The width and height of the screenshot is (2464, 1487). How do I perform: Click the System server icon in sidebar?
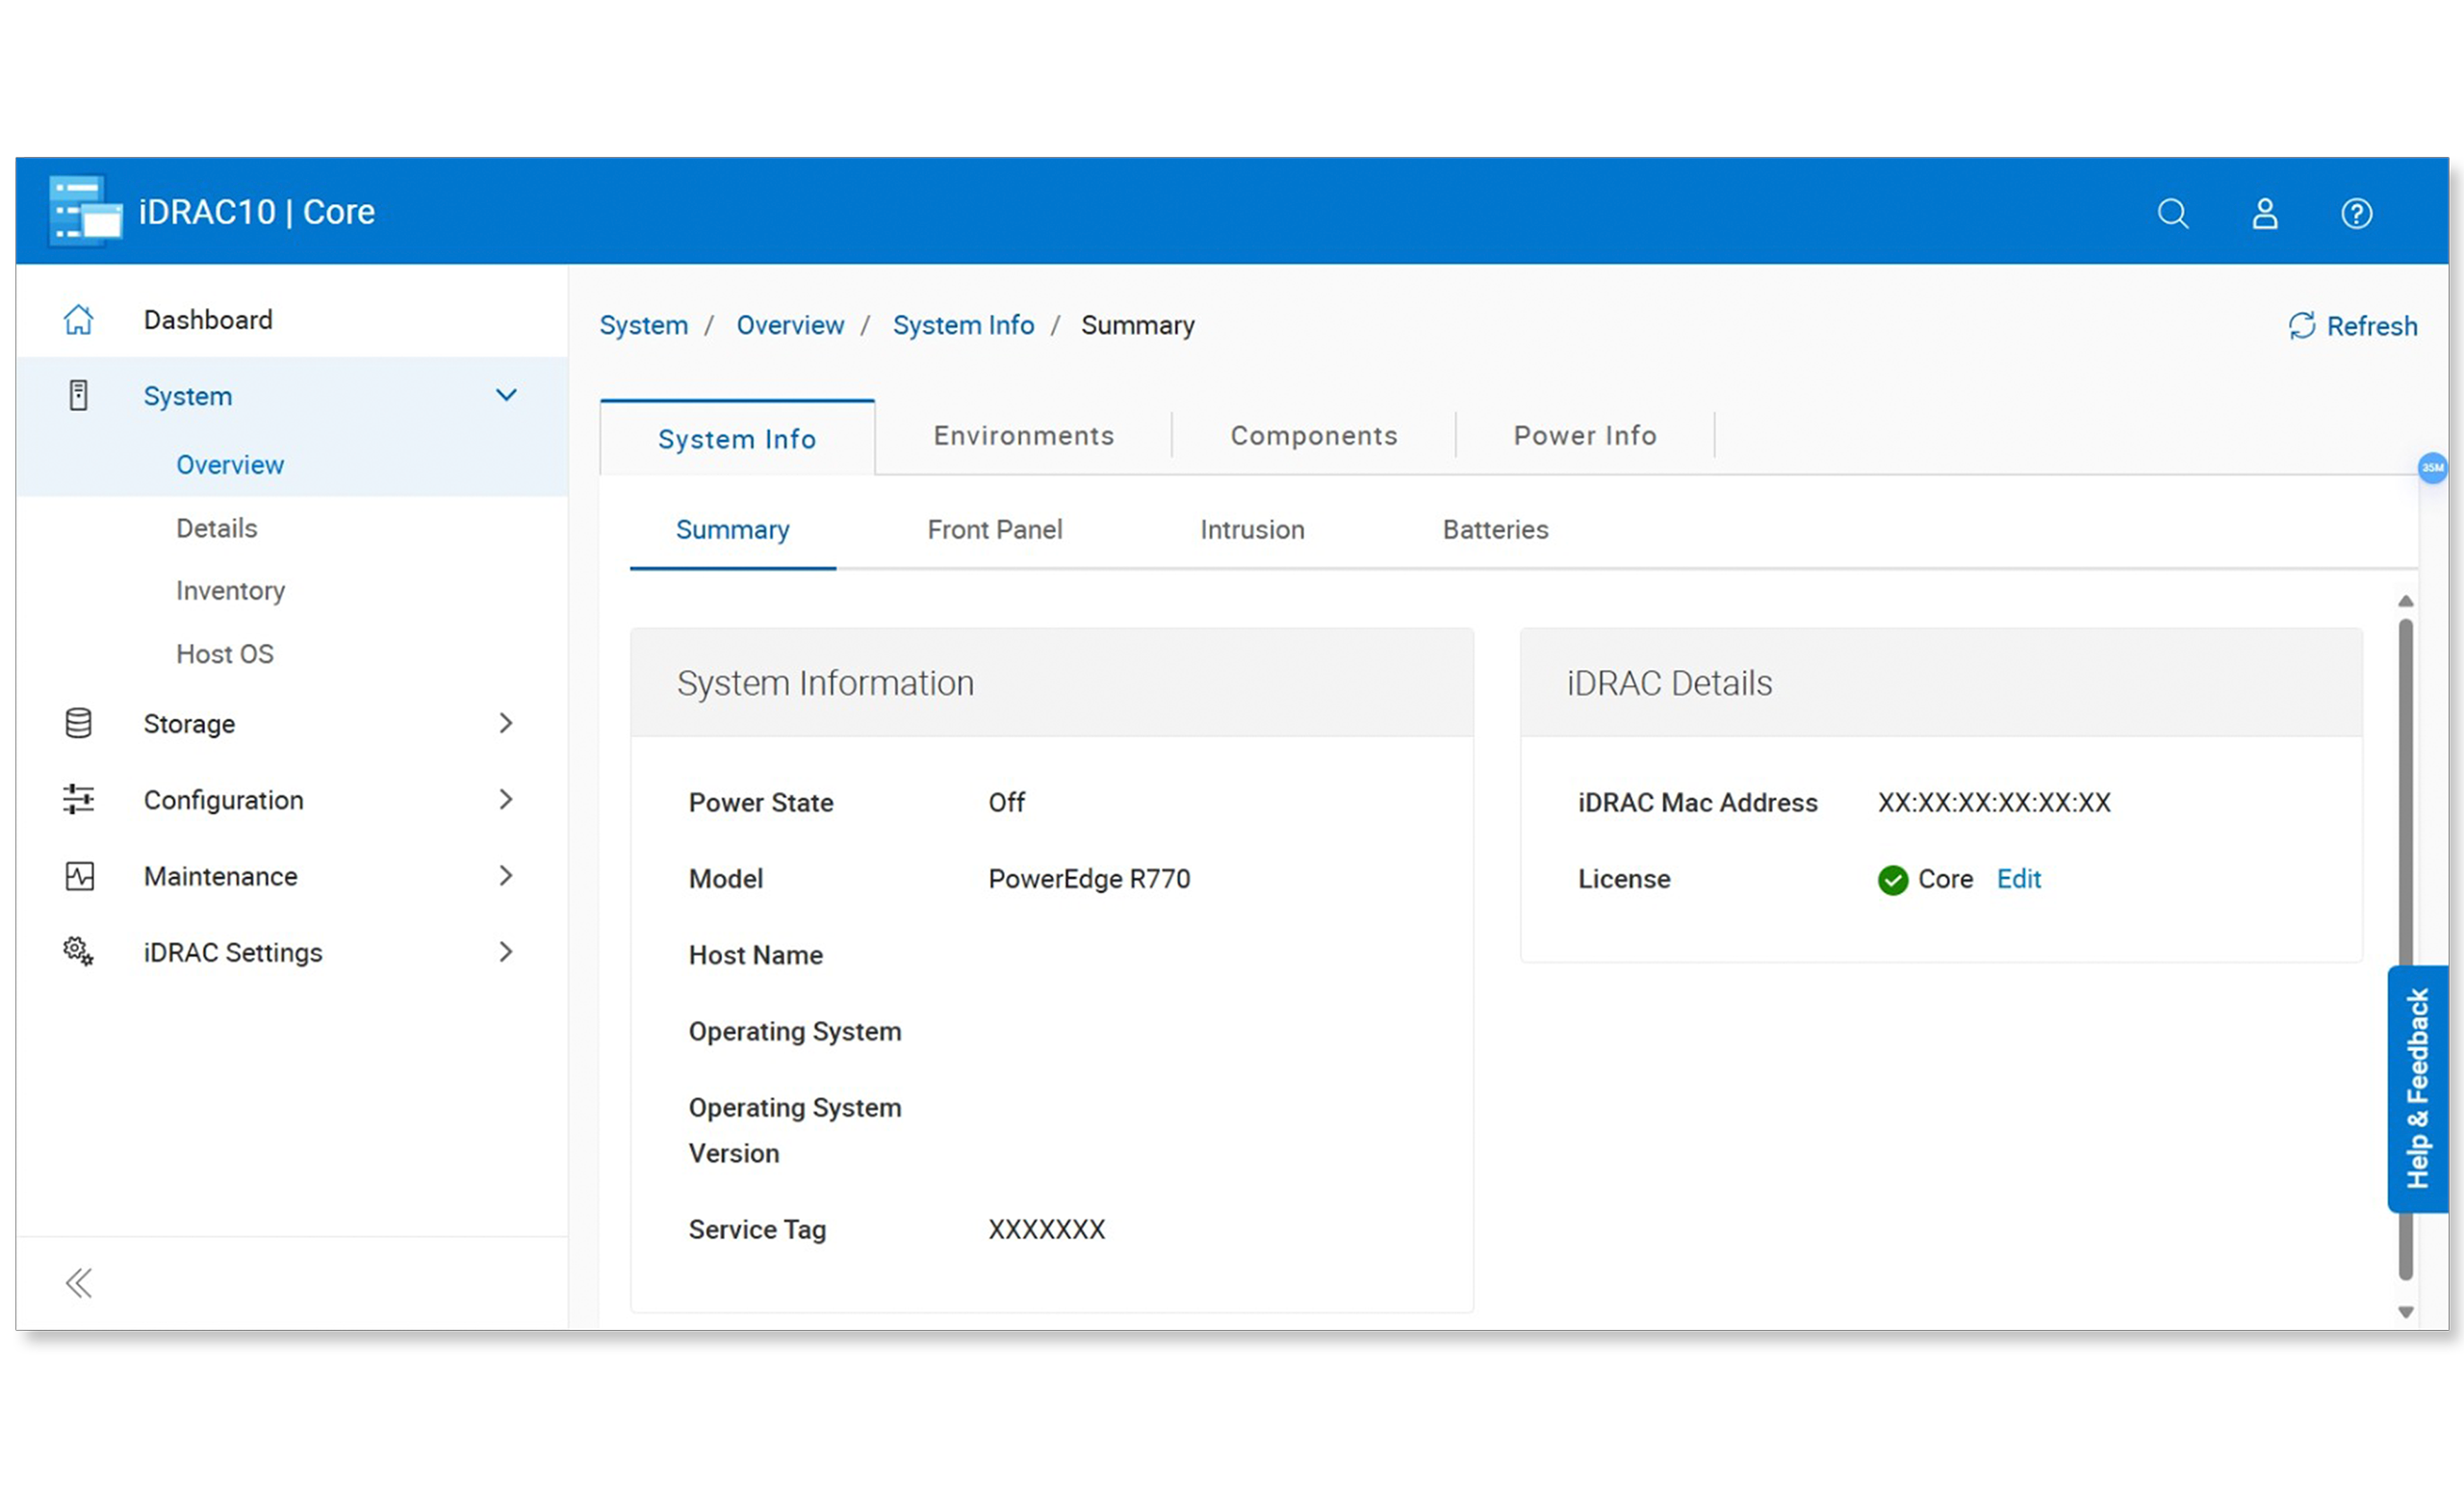pyautogui.click(x=78, y=396)
